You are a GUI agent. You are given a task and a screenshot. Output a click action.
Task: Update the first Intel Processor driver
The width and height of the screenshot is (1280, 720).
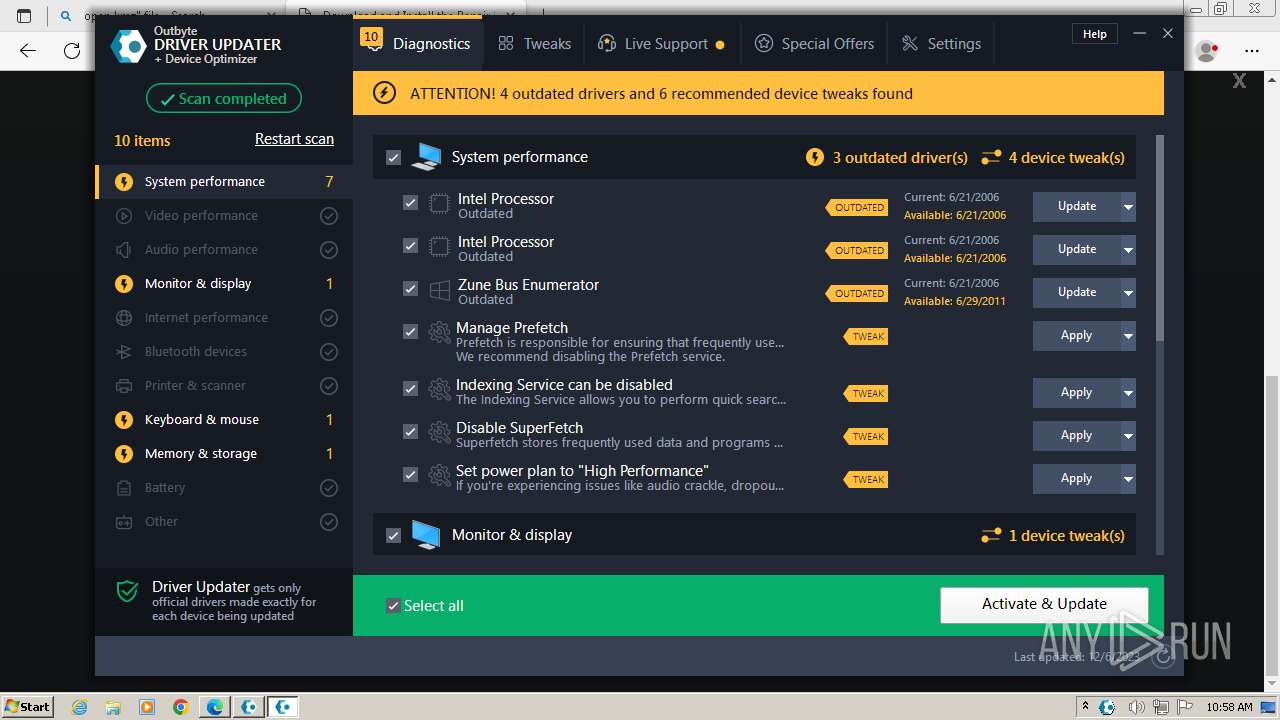[x=1077, y=207]
